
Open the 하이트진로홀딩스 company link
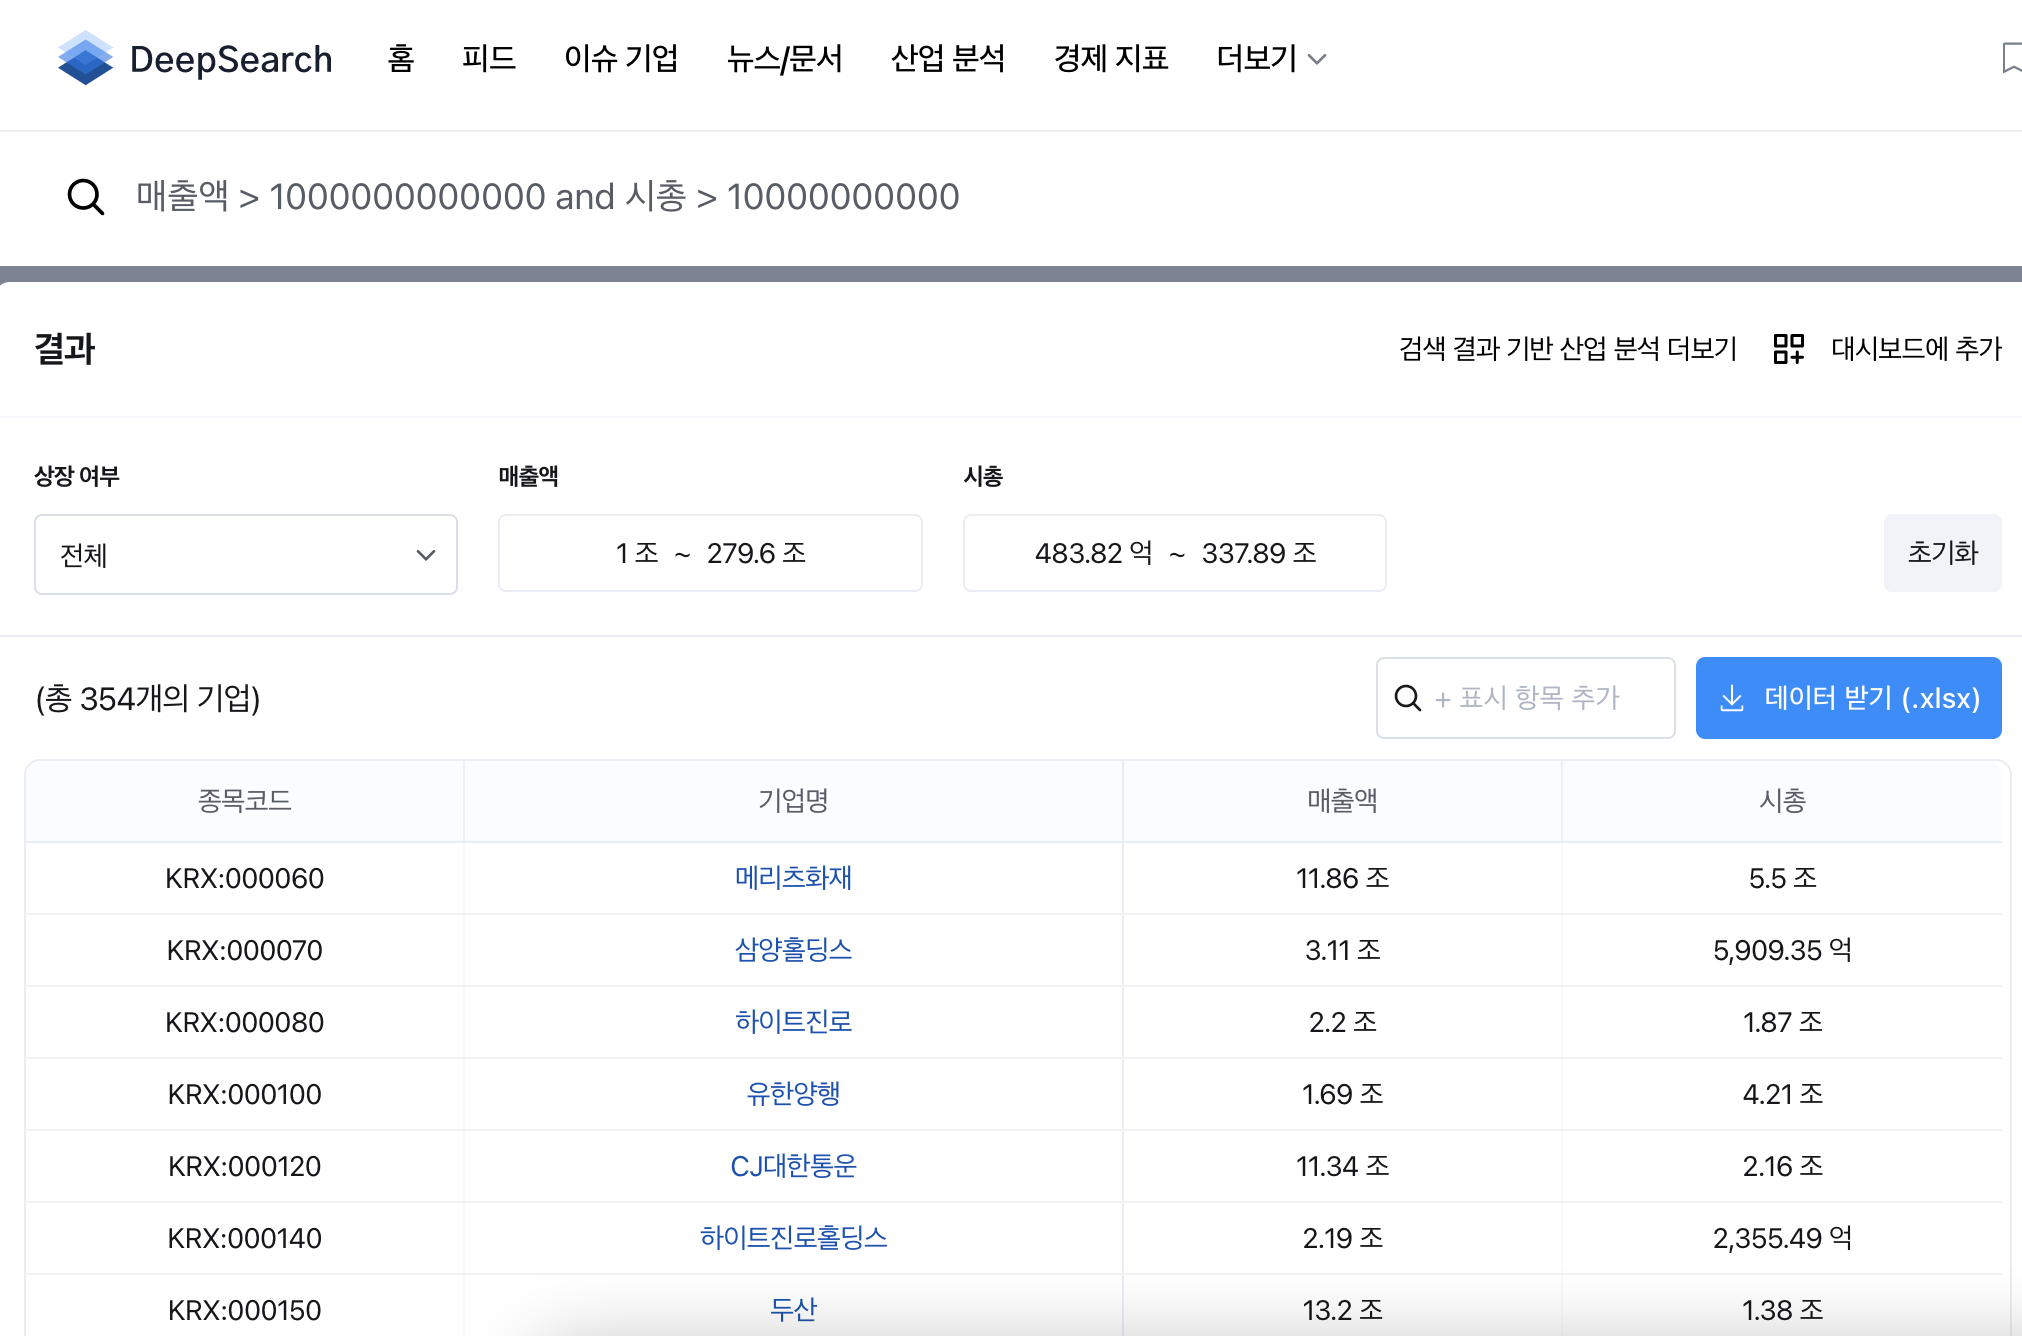[793, 1238]
